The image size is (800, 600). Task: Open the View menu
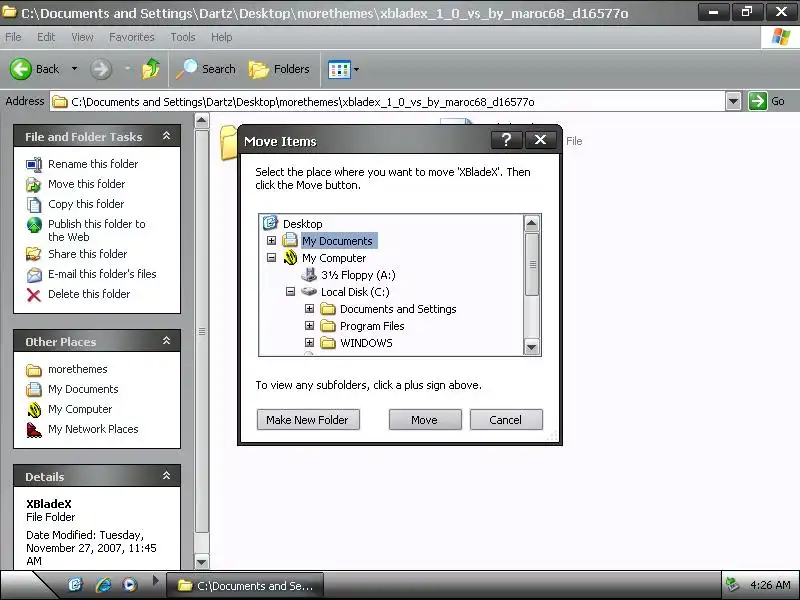[x=82, y=37]
